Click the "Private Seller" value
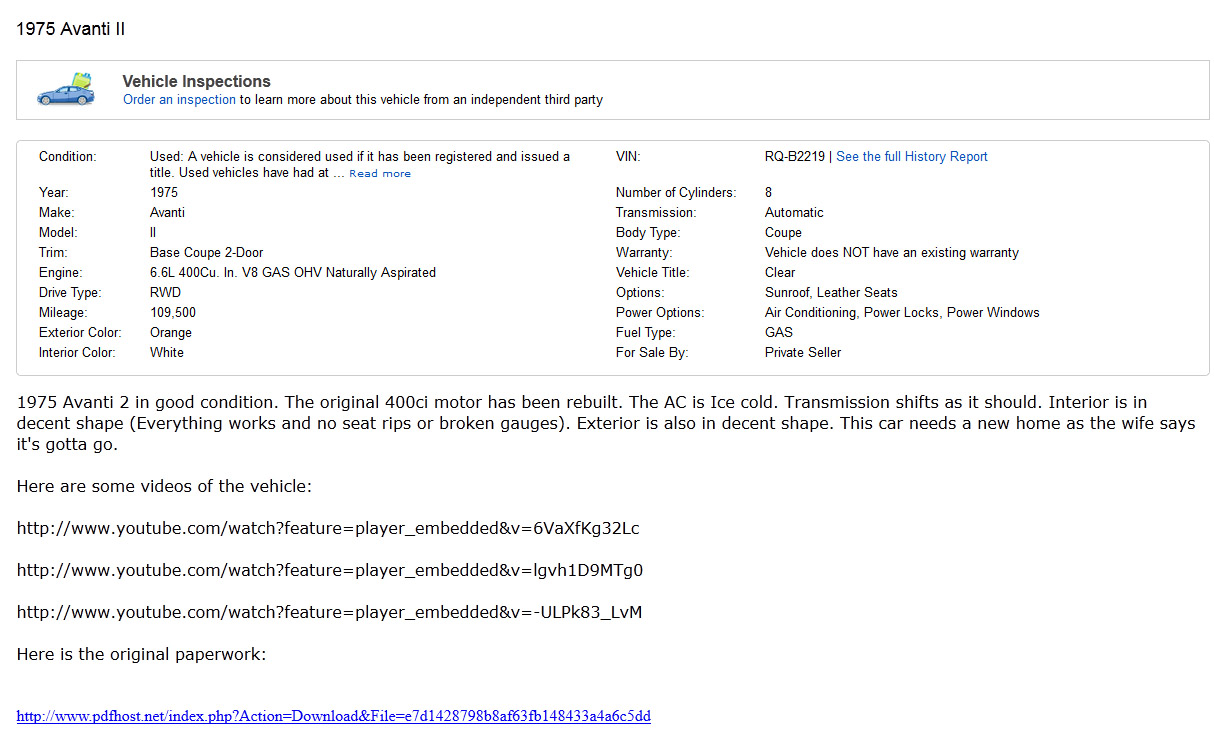The height and width of the screenshot is (751, 1214). [x=802, y=353]
